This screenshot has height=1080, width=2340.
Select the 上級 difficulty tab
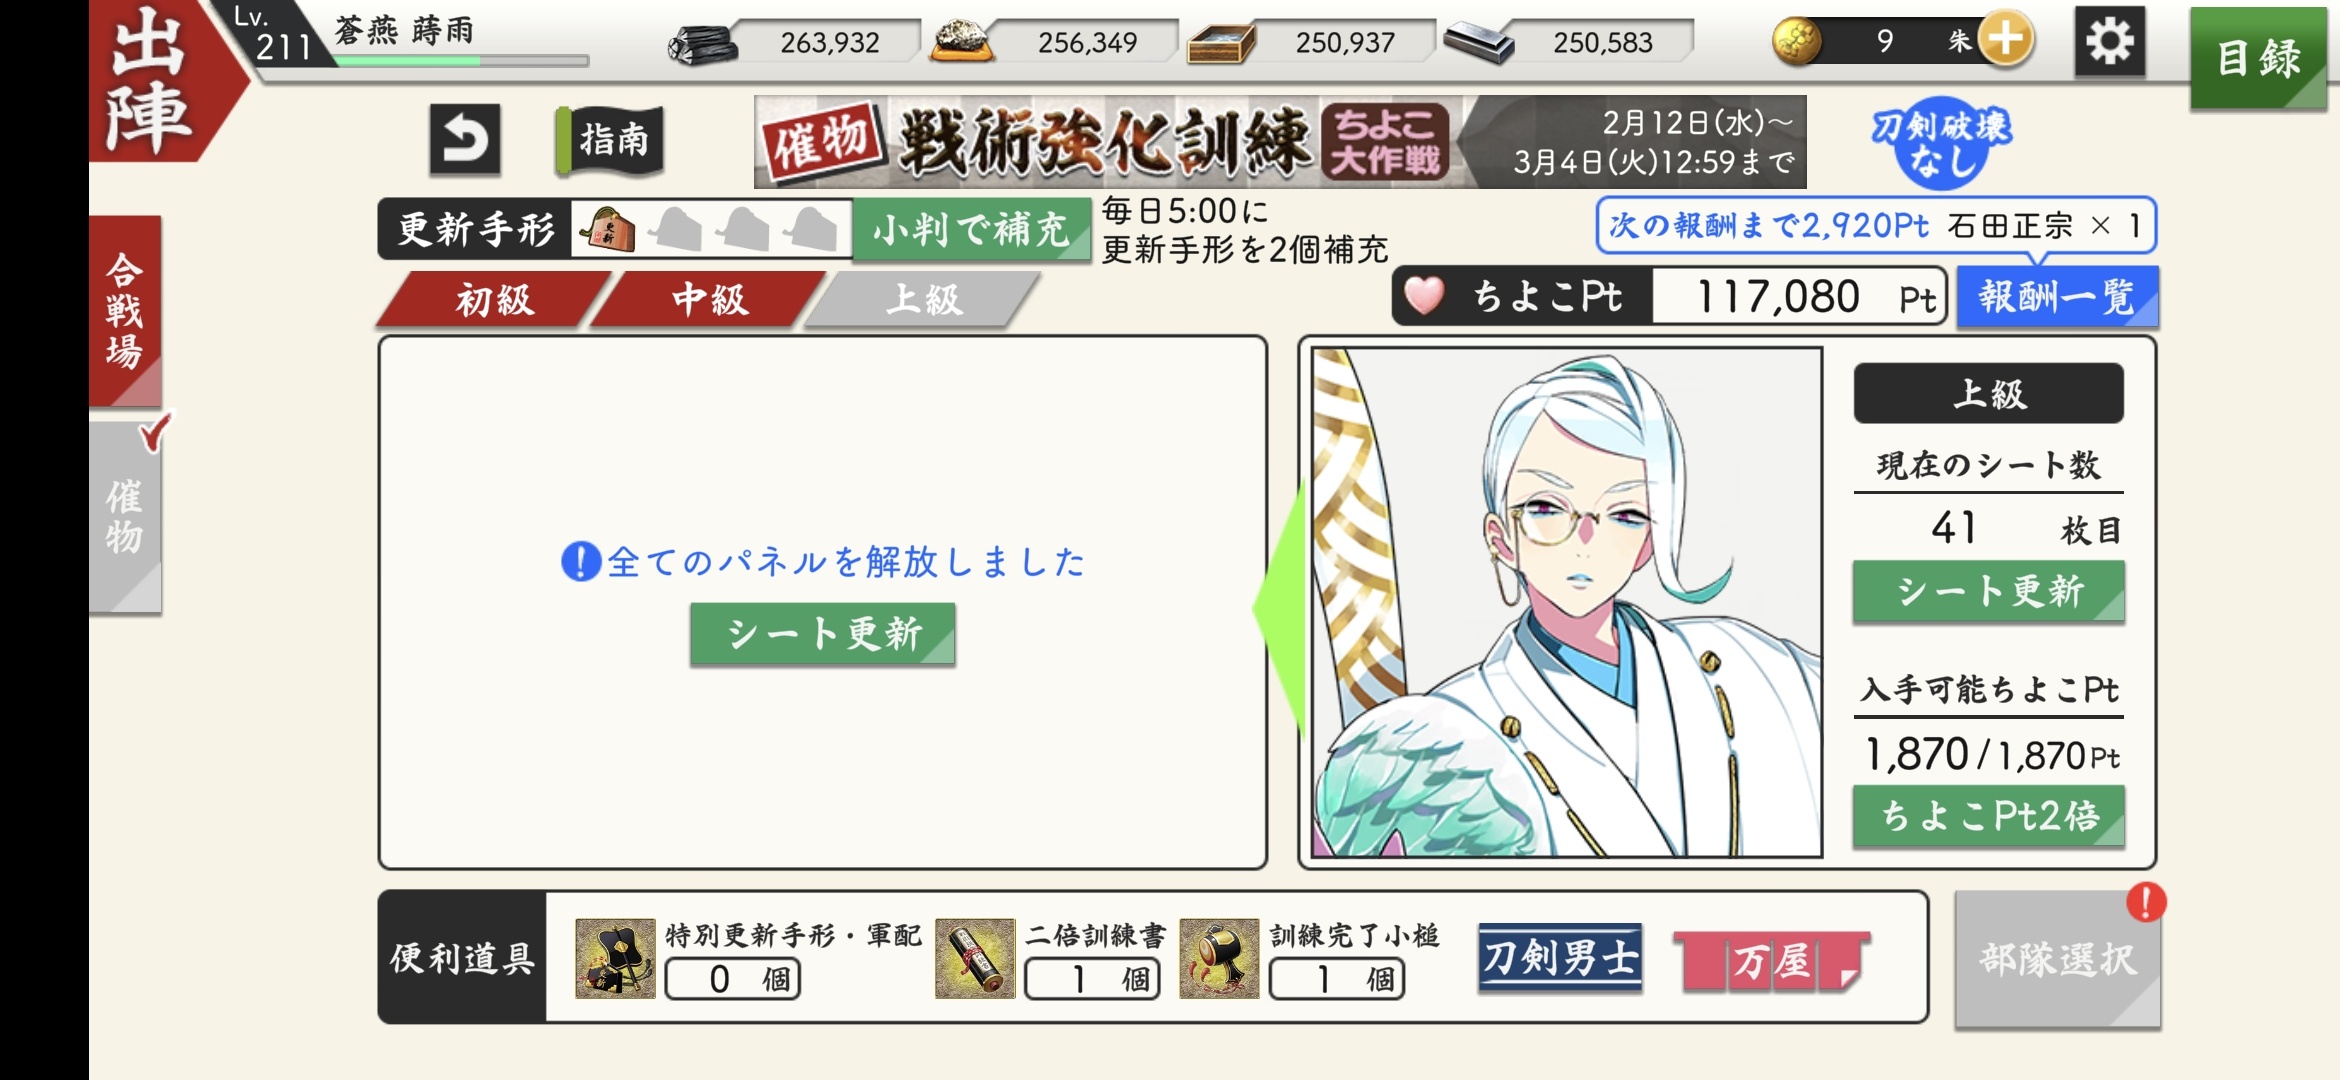point(923,299)
